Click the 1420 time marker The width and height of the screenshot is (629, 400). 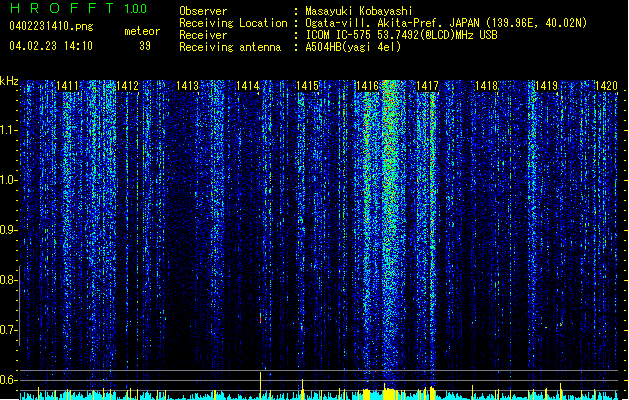[x=606, y=86]
